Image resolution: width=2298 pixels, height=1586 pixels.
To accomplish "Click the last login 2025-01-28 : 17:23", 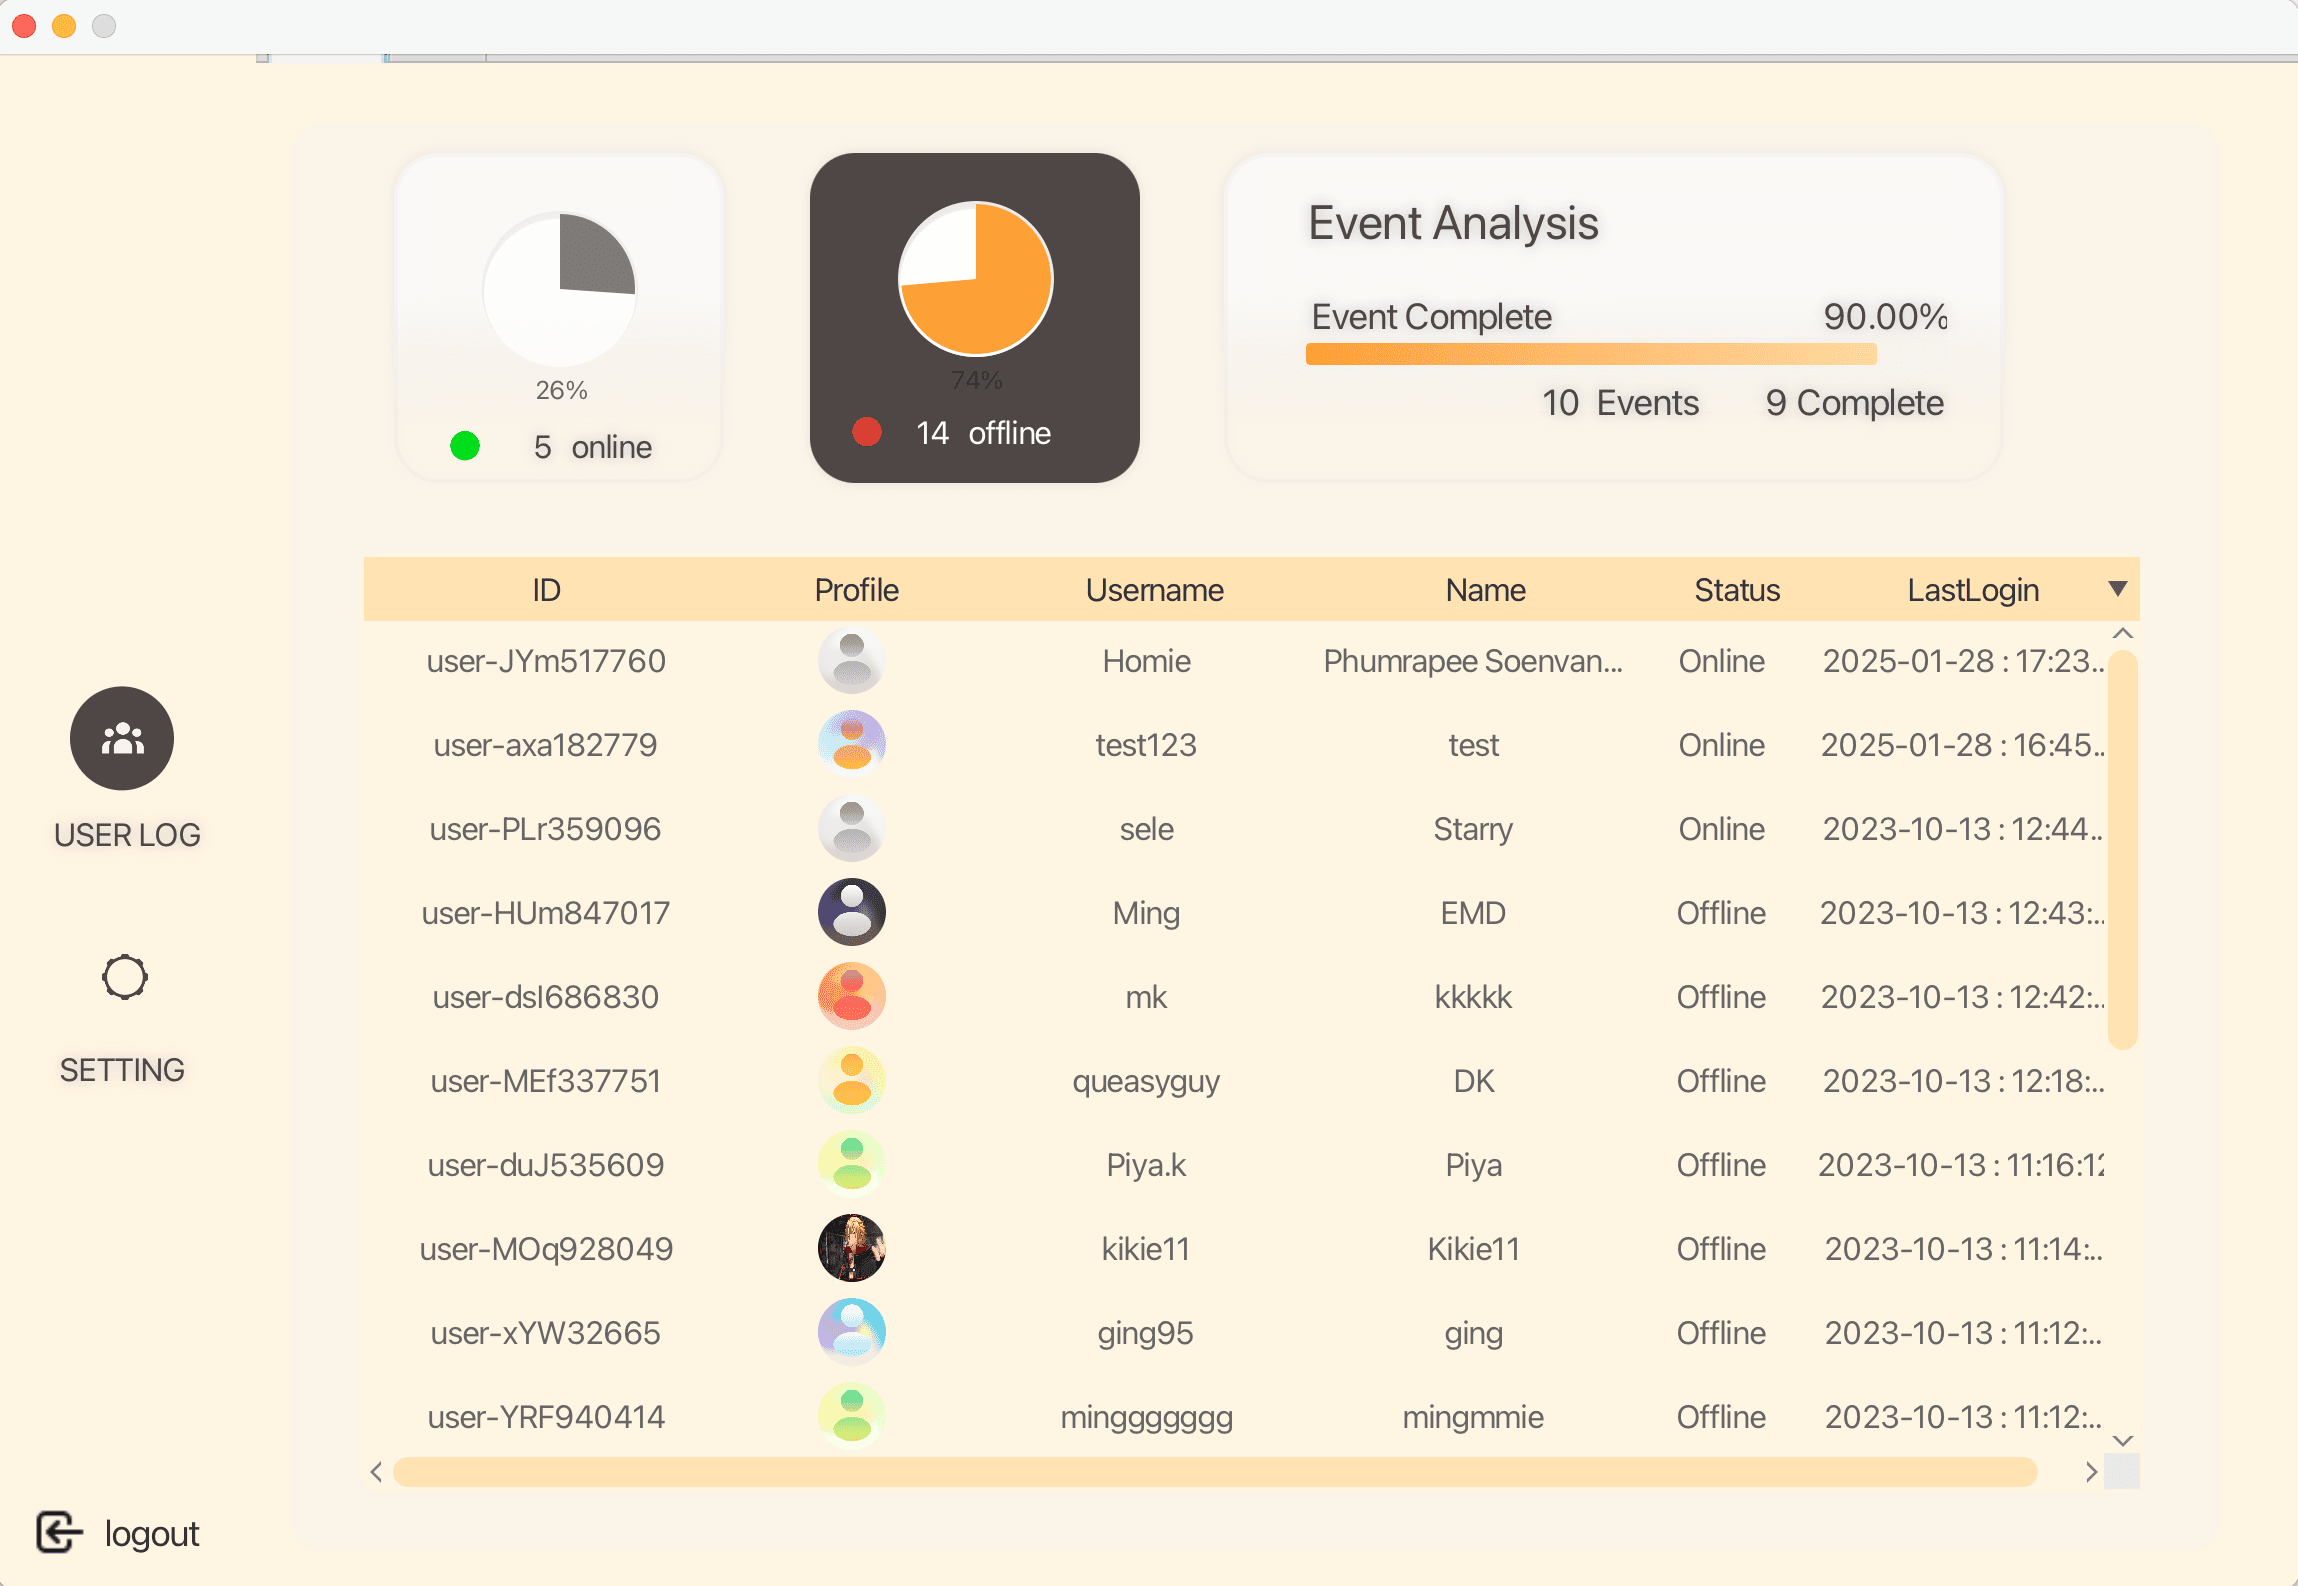I will [x=1963, y=661].
